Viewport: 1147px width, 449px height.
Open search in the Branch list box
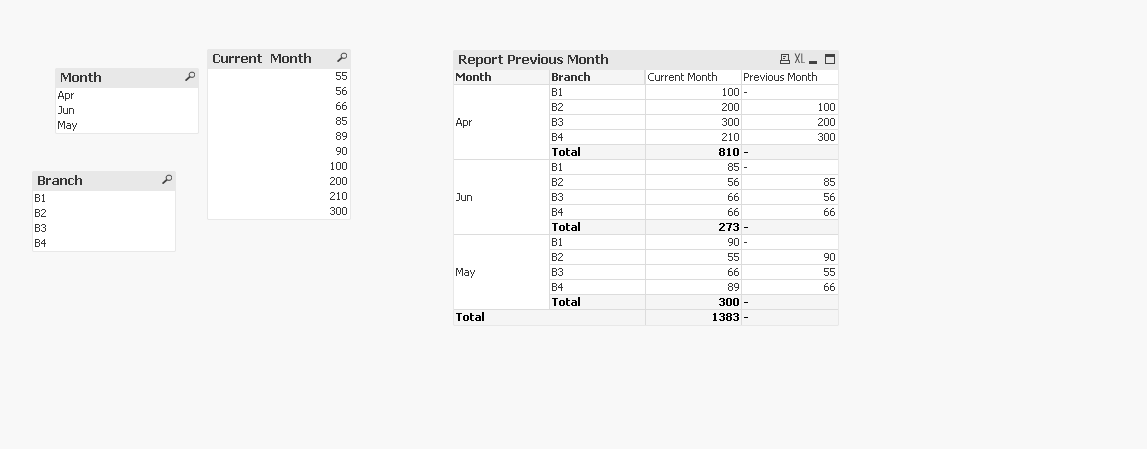click(167, 180)
